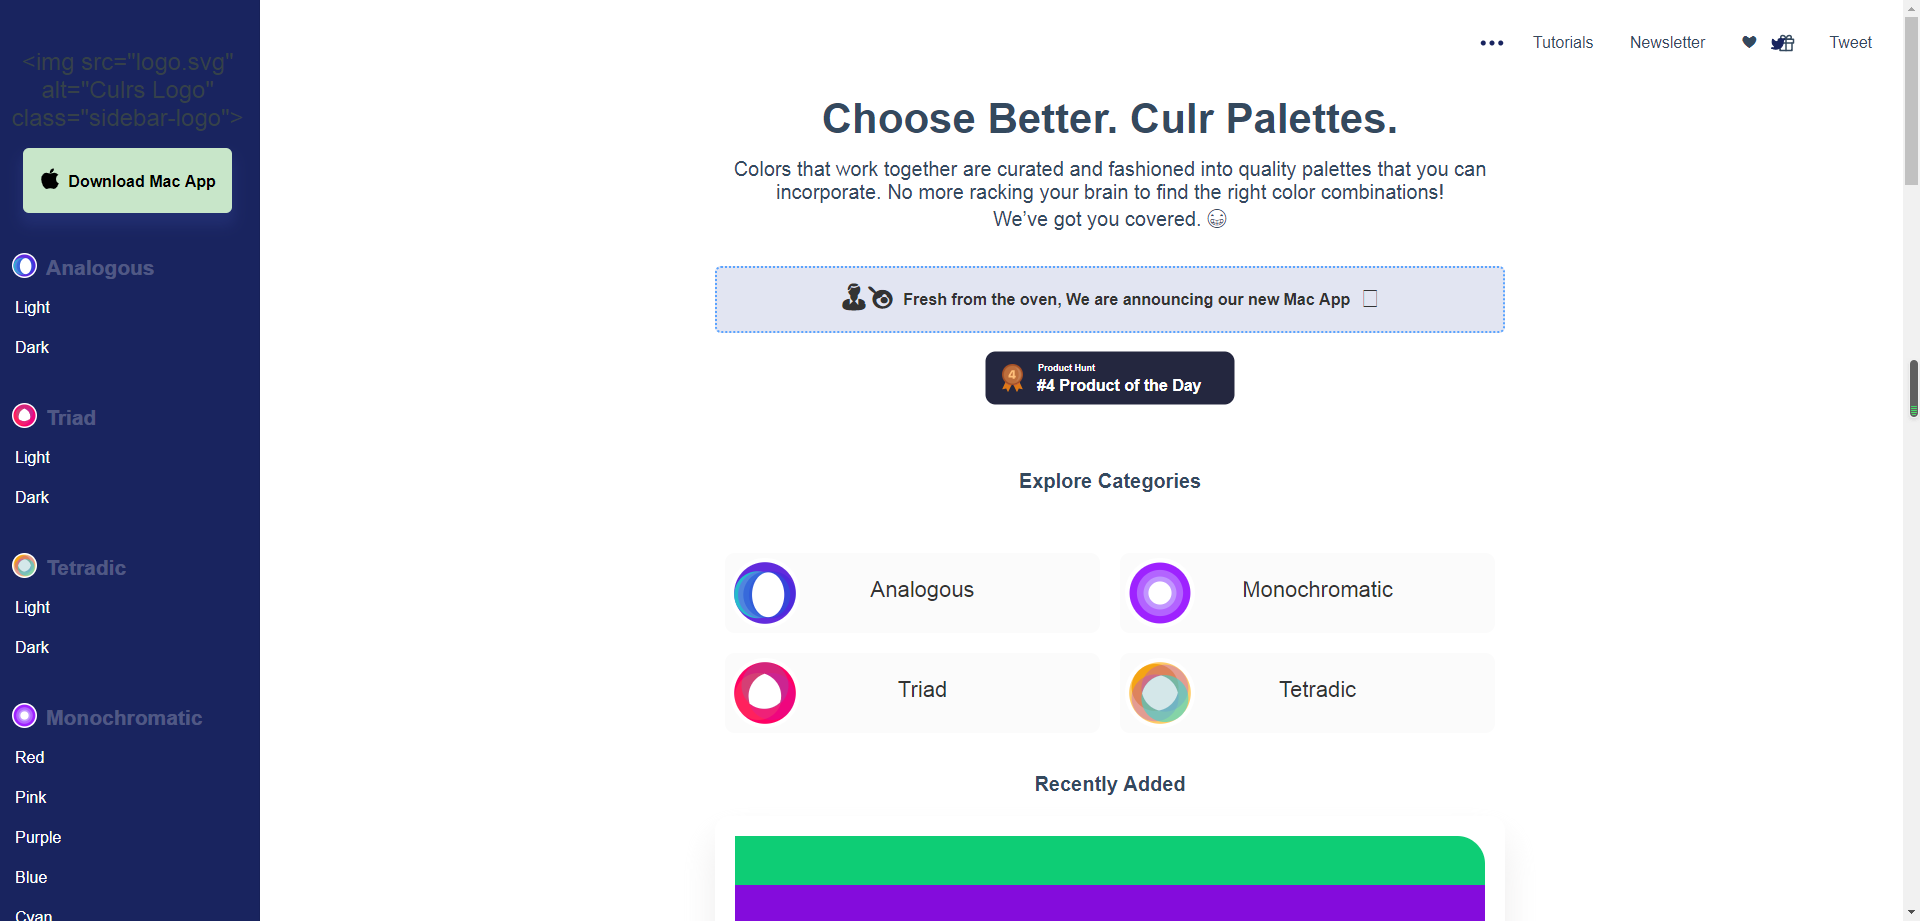The height and width of the screenshot is (921, 1920).
Task: Select the purple circle icon on the Monochromatic card
Action: coord(1160,593)
